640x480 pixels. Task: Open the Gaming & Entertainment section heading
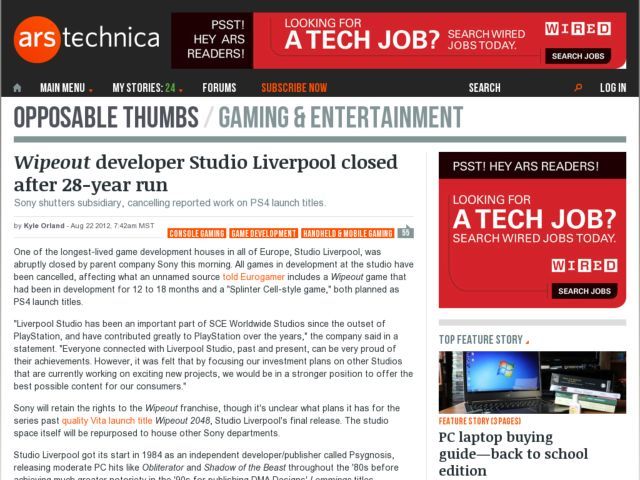coord(340,118)
